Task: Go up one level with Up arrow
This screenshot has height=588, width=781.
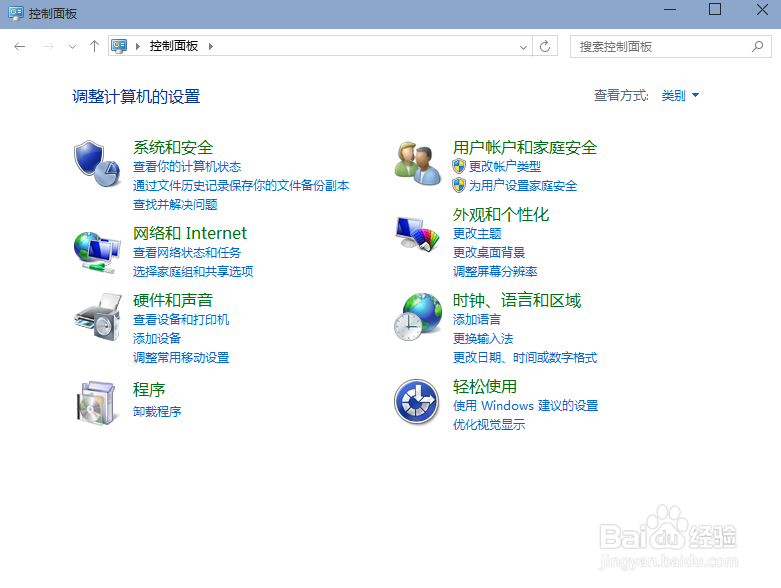Action: (x=94, y=46)
